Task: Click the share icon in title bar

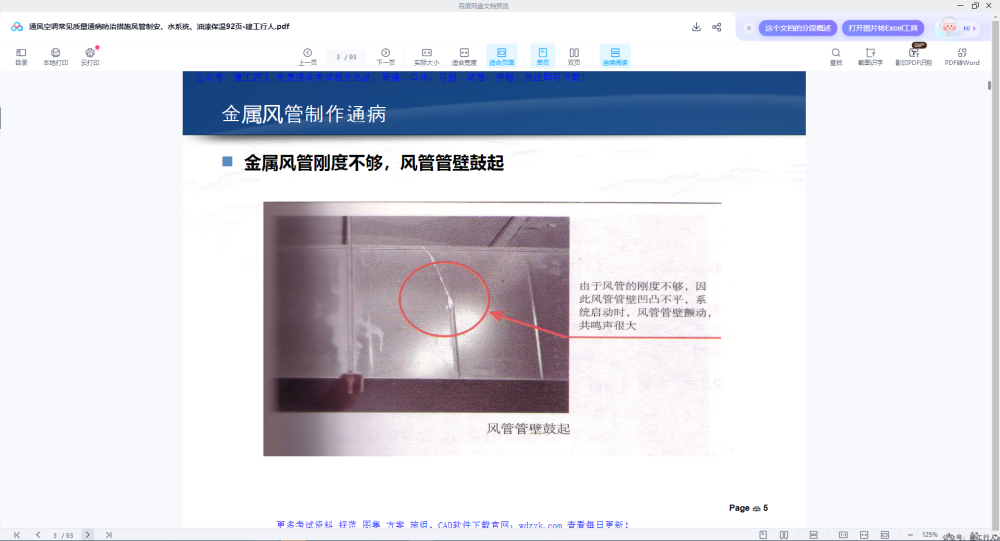Action: coord(717,27)
